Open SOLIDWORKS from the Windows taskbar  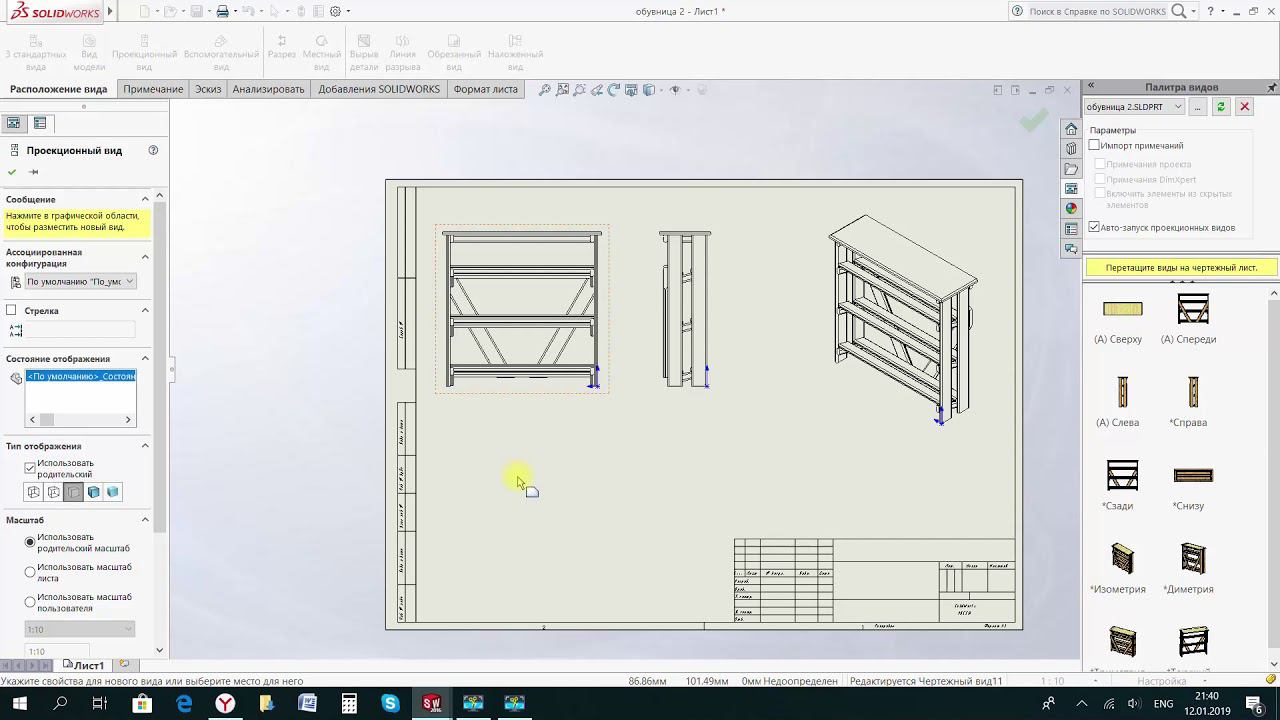pyautogui.click(x=431, y=703)
